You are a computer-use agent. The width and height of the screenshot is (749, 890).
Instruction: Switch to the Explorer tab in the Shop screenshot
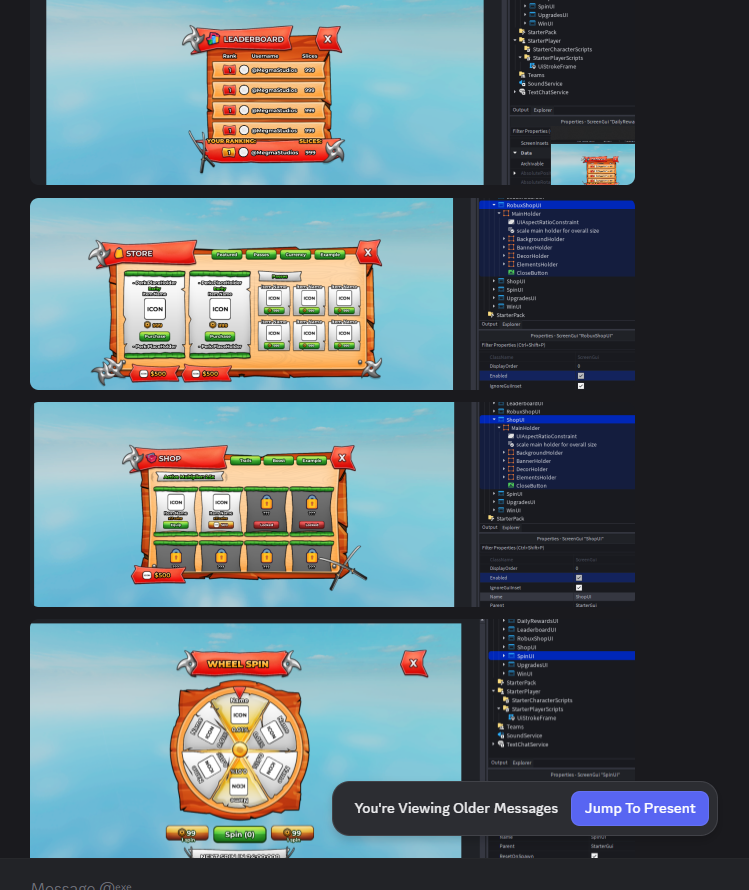511,527
